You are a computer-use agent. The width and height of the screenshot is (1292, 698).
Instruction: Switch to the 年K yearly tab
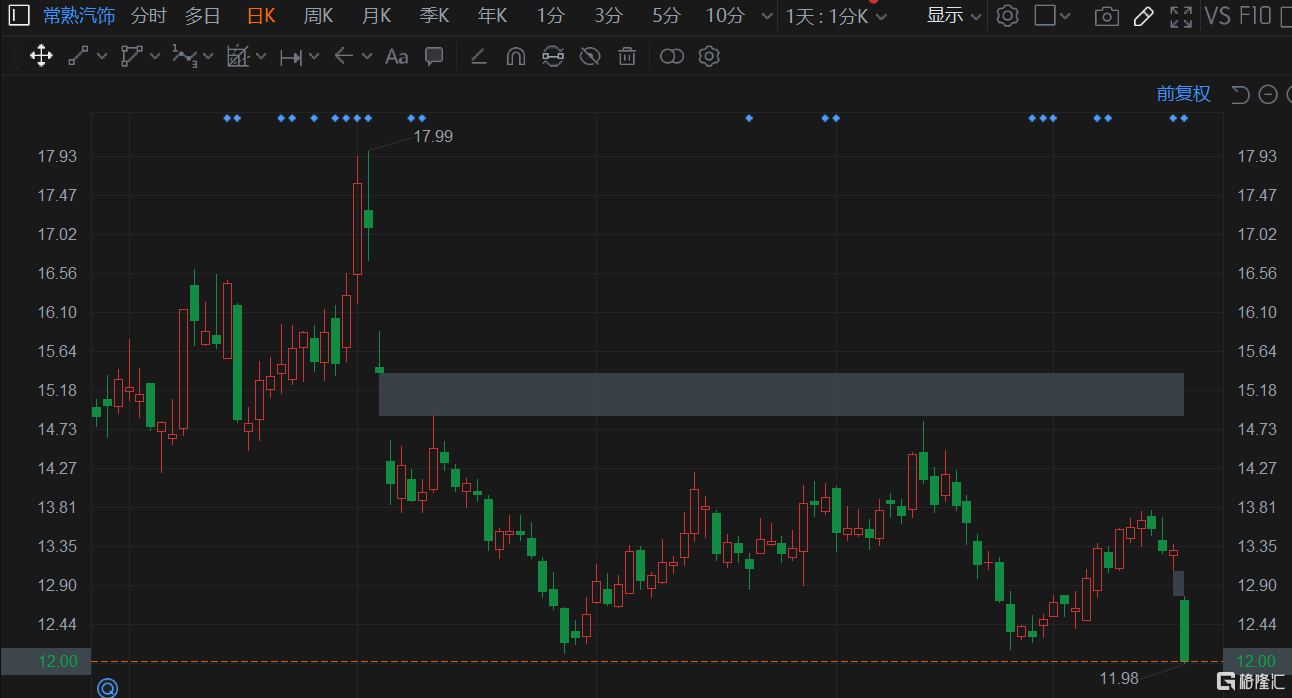(493, 15)
